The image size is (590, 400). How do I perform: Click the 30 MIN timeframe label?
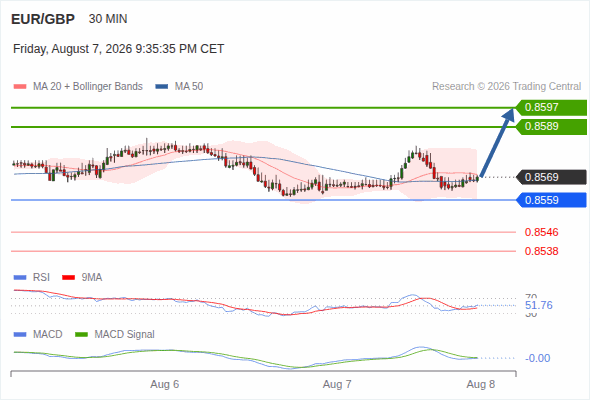click(108, 19)
